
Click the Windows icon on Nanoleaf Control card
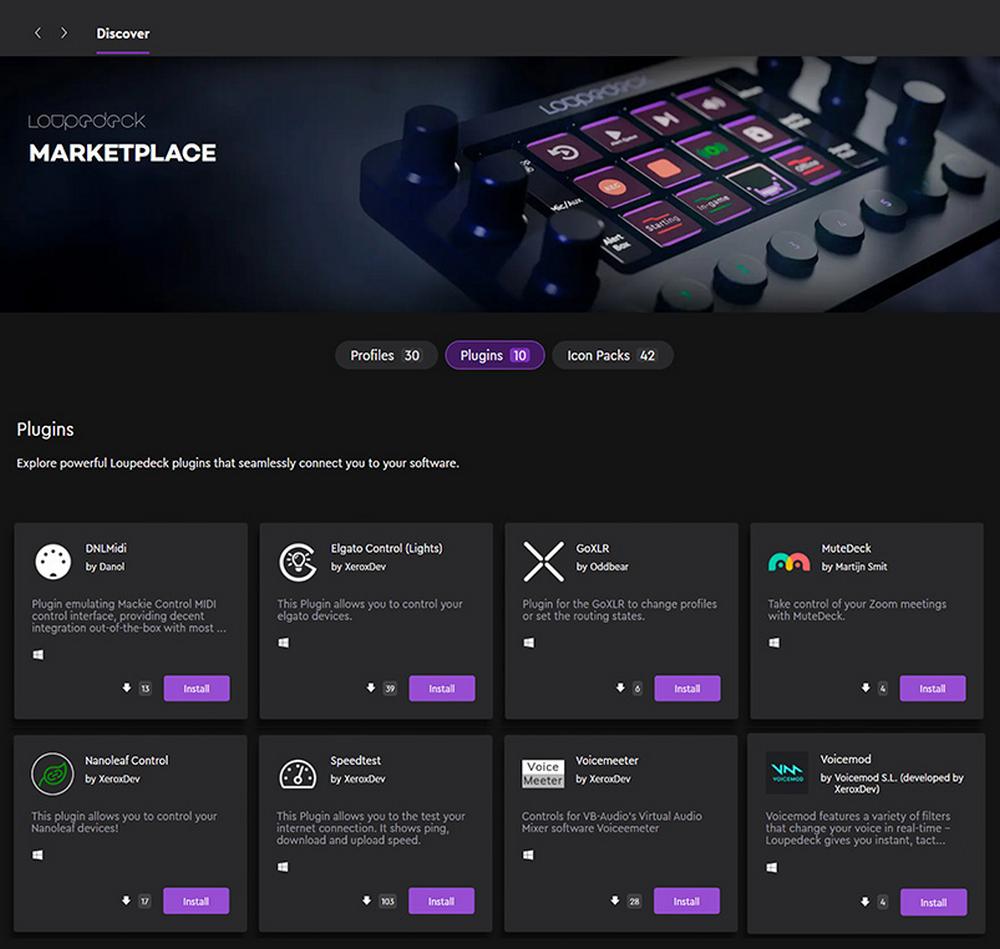[x=38, y=855]
